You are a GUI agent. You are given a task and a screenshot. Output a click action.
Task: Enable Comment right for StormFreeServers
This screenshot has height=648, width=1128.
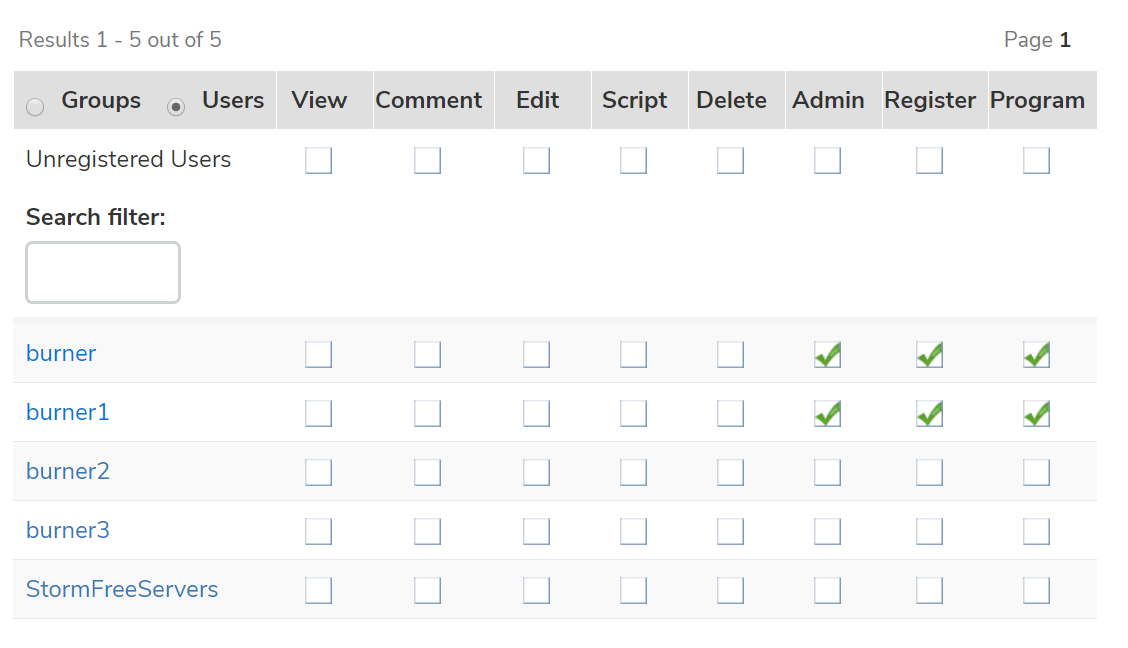[x=427, y=590]
